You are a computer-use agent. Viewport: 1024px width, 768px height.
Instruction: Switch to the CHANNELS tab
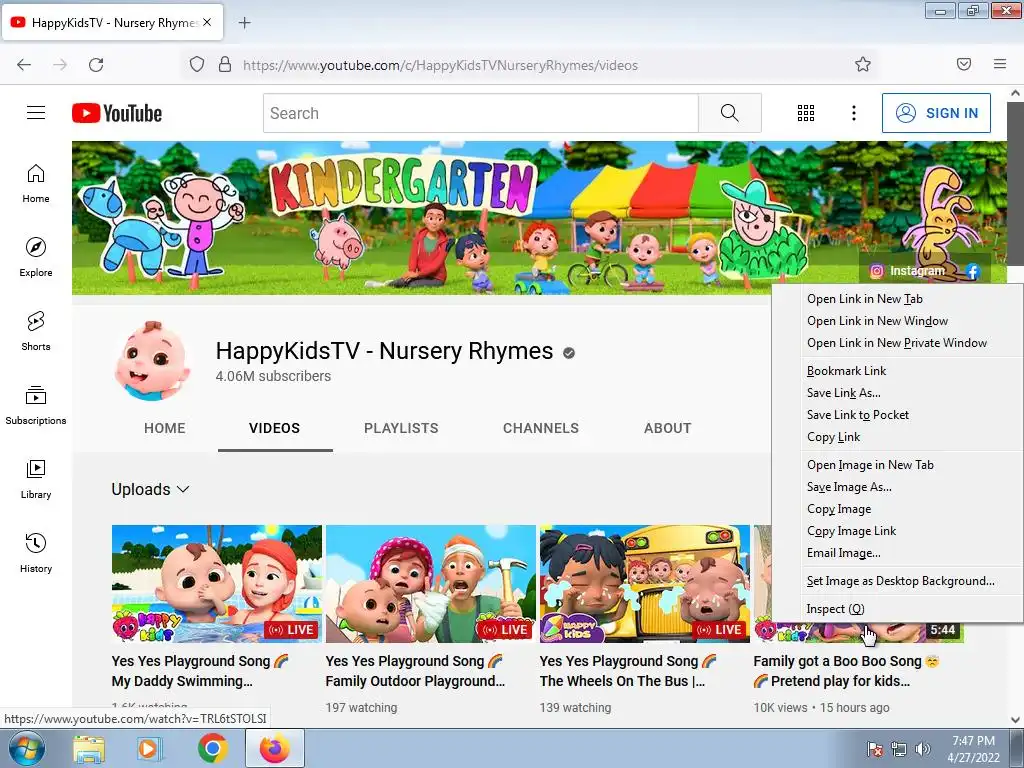[541, 428]
